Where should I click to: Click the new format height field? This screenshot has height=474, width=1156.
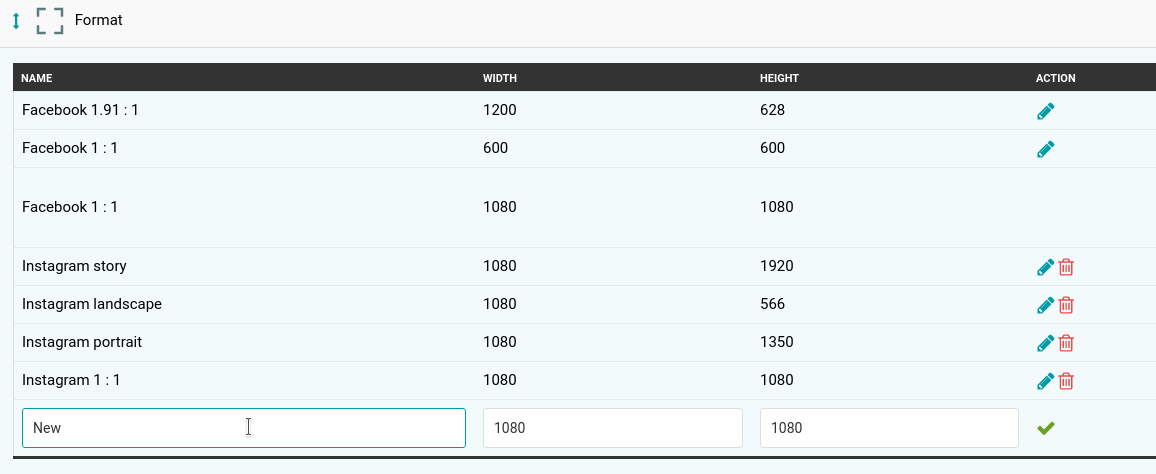pos(889,428)
